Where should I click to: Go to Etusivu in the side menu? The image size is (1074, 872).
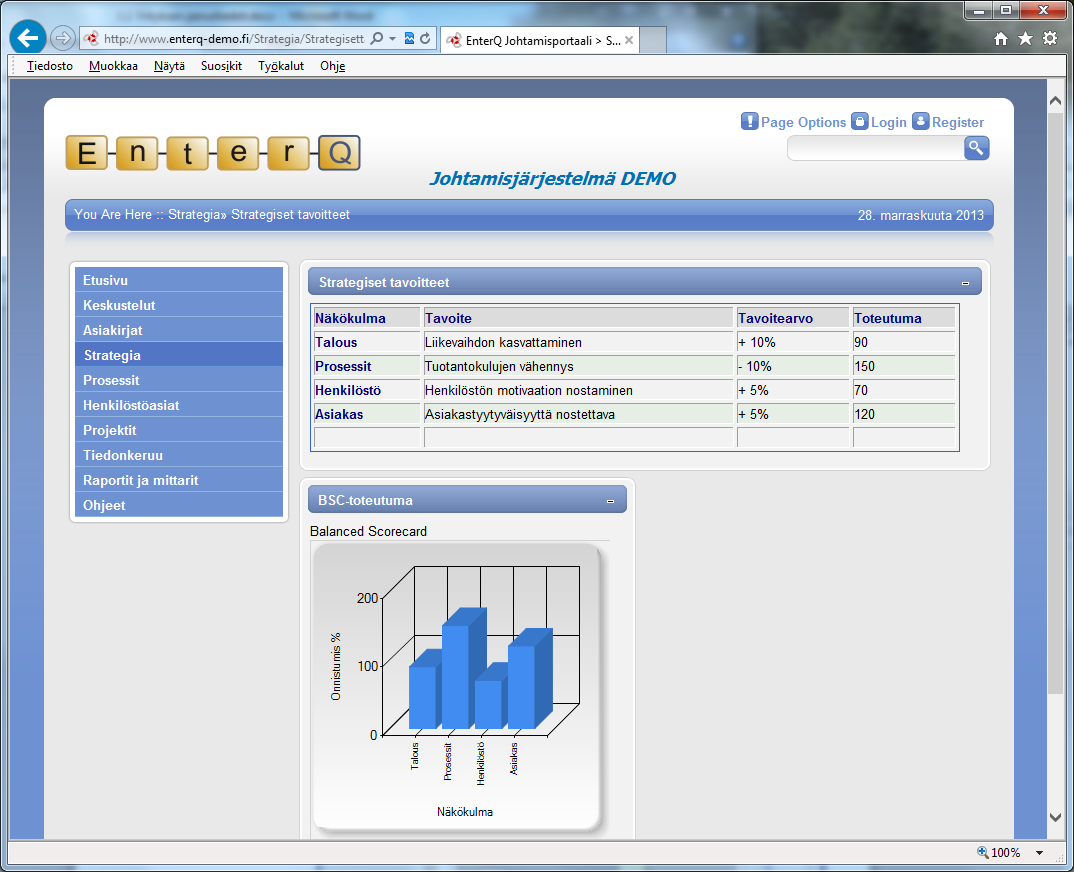coord(179,280)
